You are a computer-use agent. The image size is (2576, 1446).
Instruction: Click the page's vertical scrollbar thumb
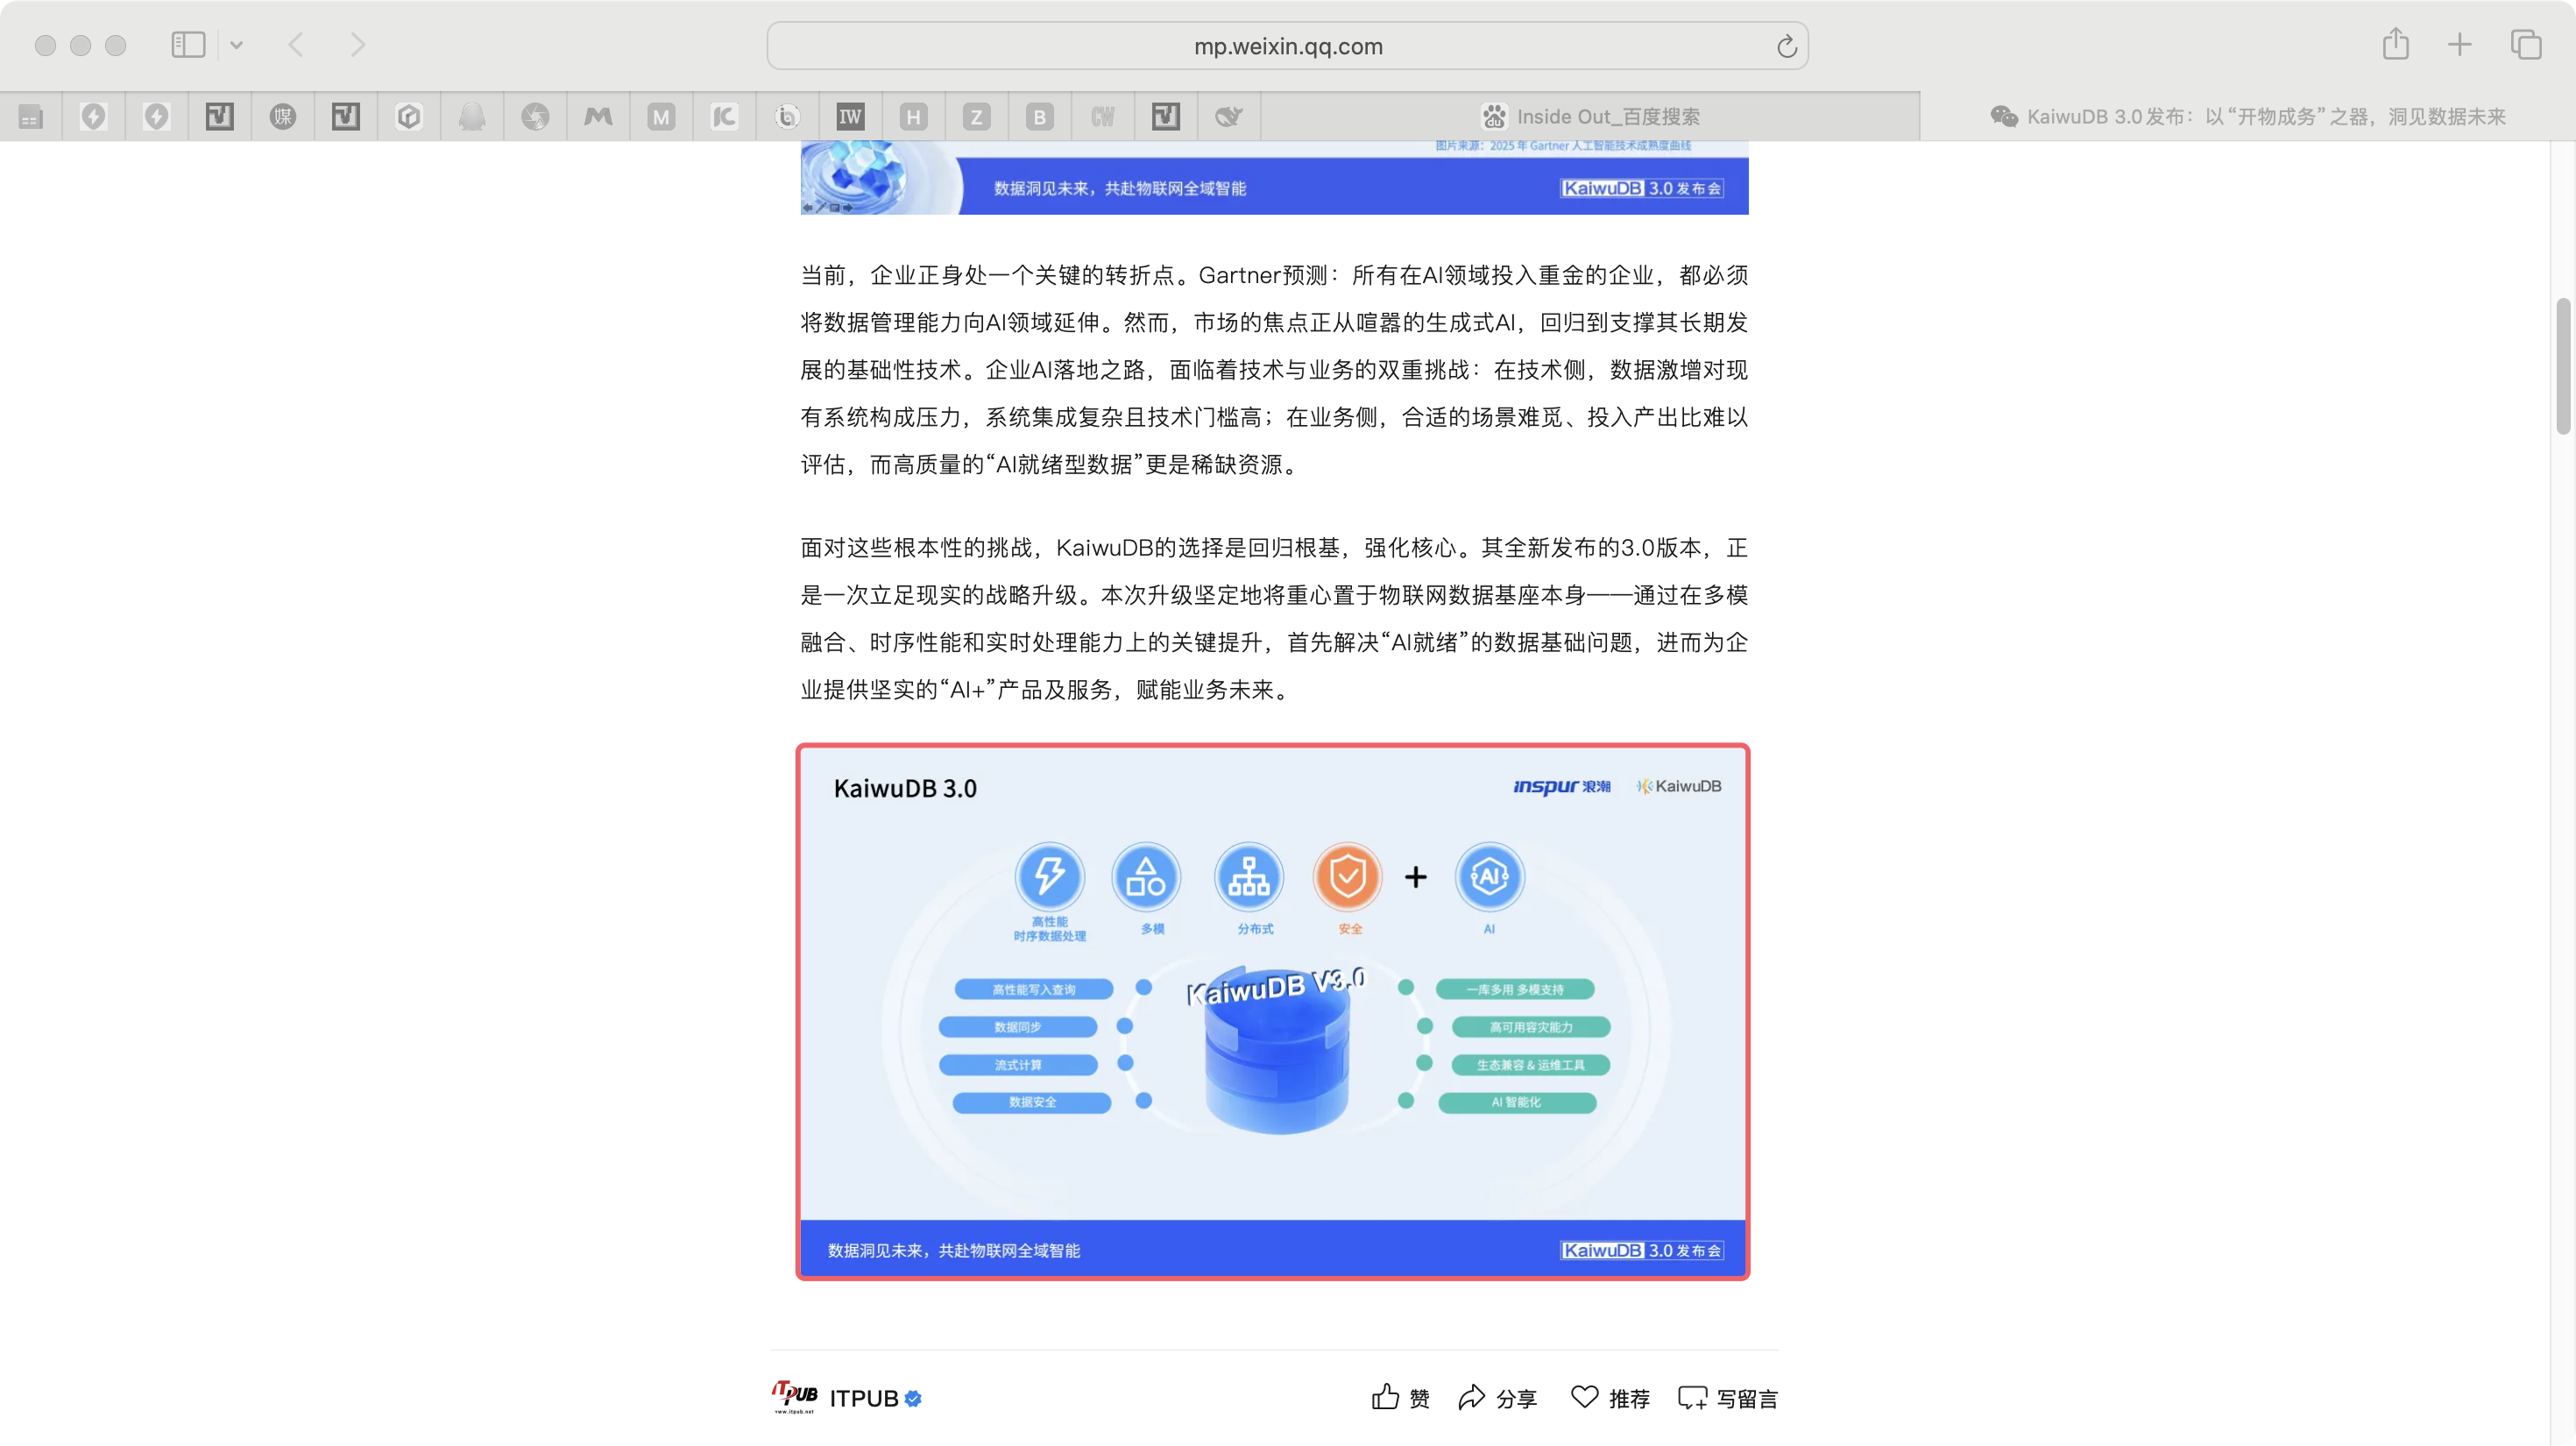2562,365
